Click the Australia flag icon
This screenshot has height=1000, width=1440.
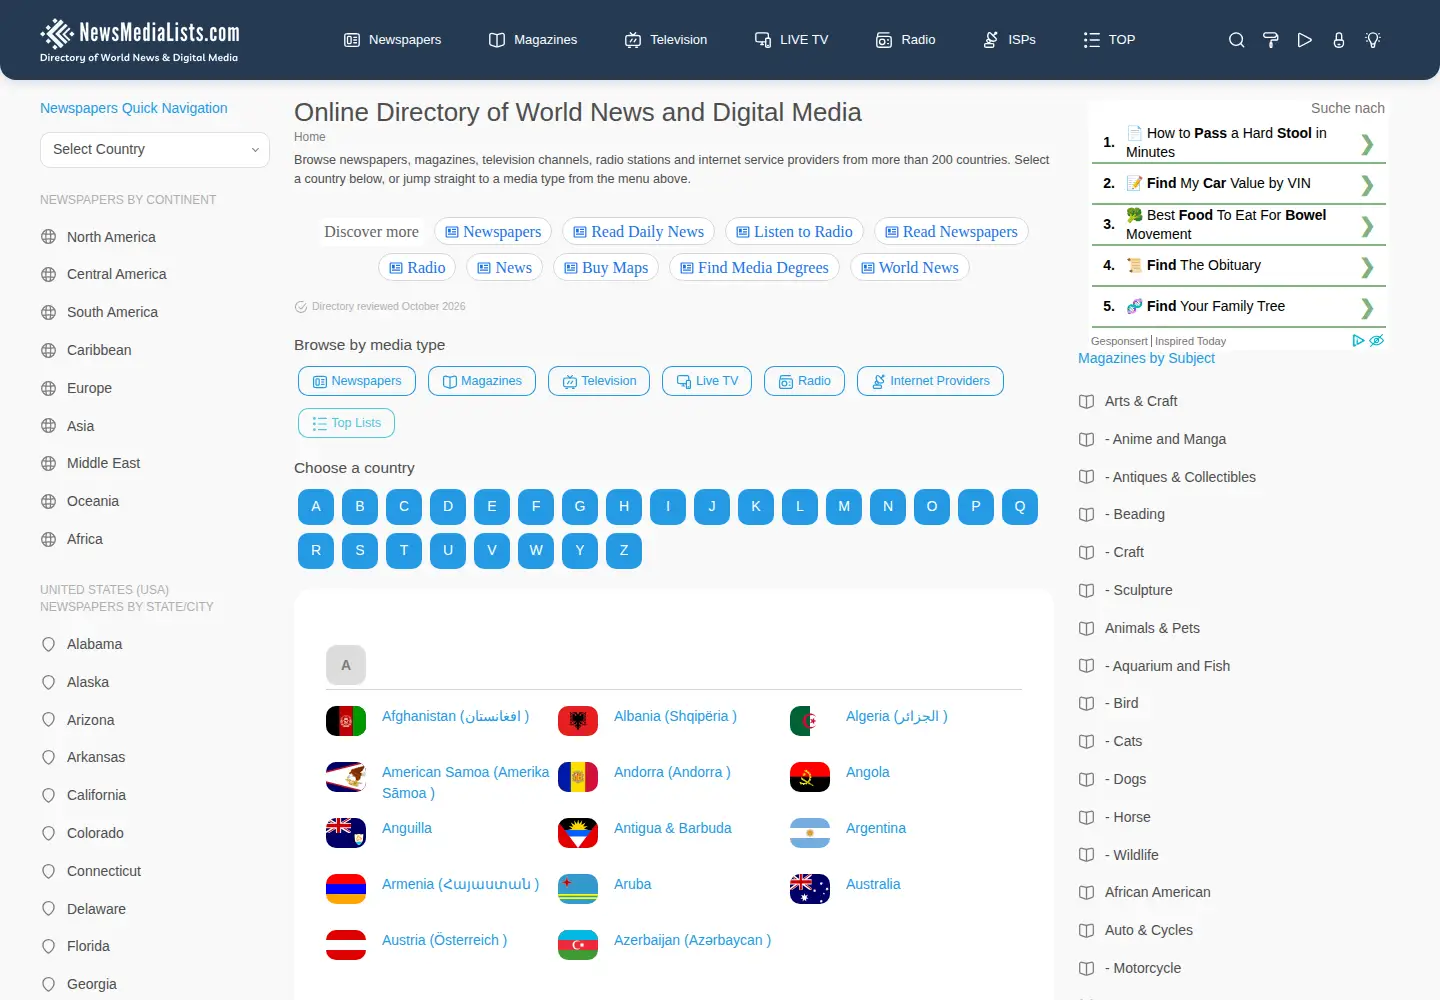click(x=810, y=889)
